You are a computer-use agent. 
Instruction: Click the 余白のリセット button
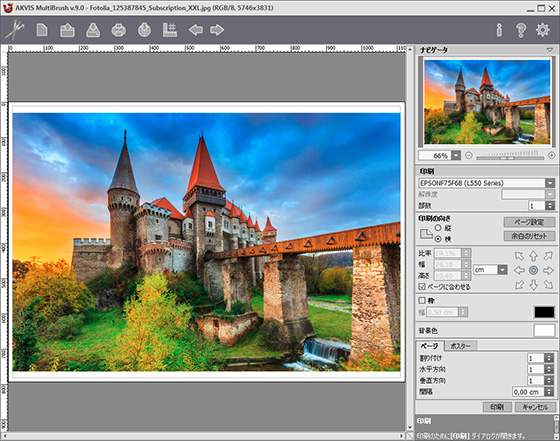pos(529,236)
